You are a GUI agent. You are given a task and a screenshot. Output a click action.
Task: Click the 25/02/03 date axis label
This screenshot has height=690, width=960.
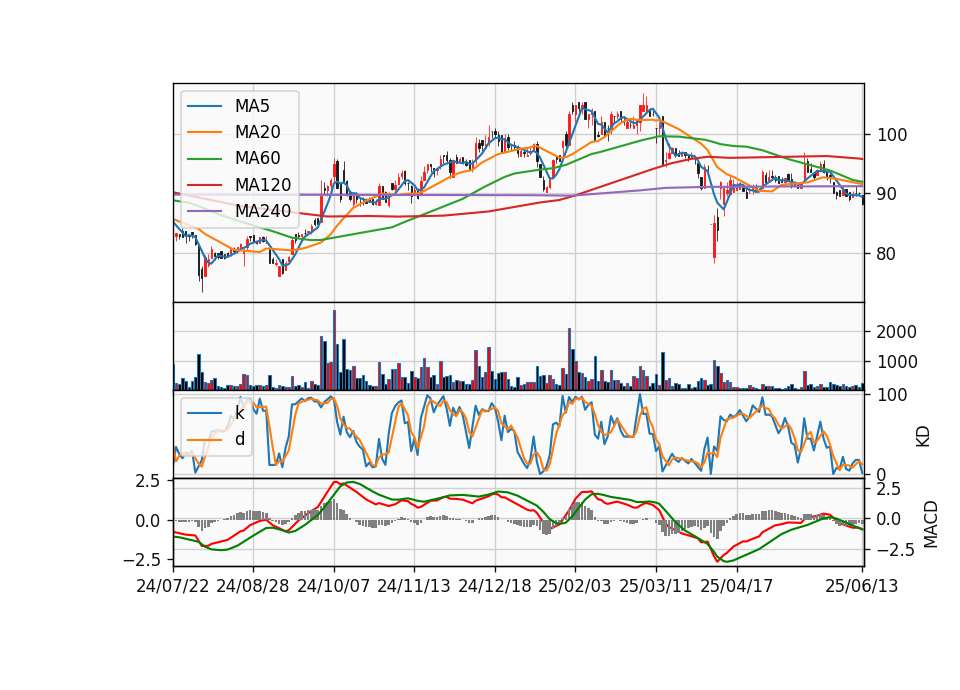[575, 586]
